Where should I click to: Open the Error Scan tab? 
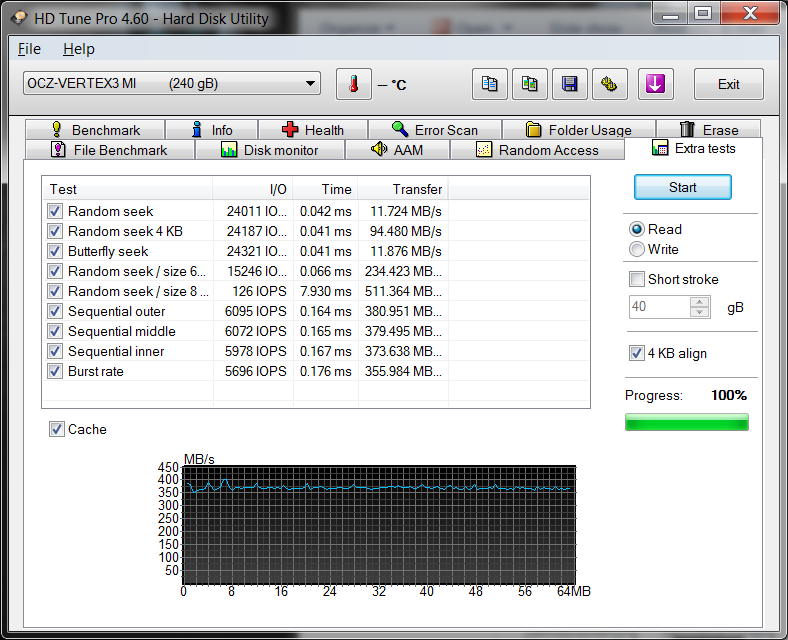click(434, 130)
